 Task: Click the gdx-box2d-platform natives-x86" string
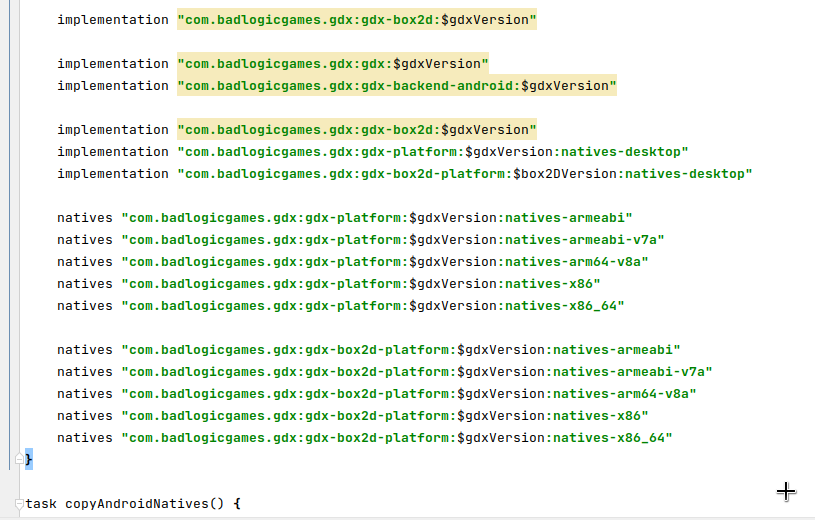[385, 416]
